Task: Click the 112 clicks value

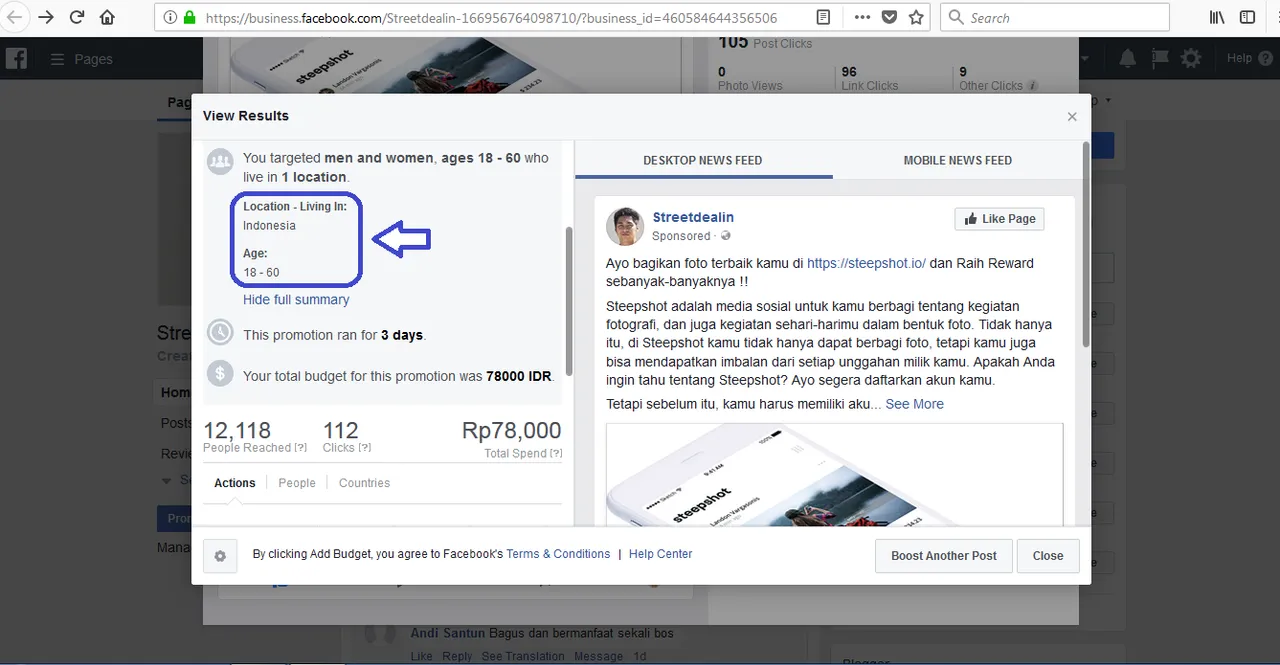Action: click(340, 431)
